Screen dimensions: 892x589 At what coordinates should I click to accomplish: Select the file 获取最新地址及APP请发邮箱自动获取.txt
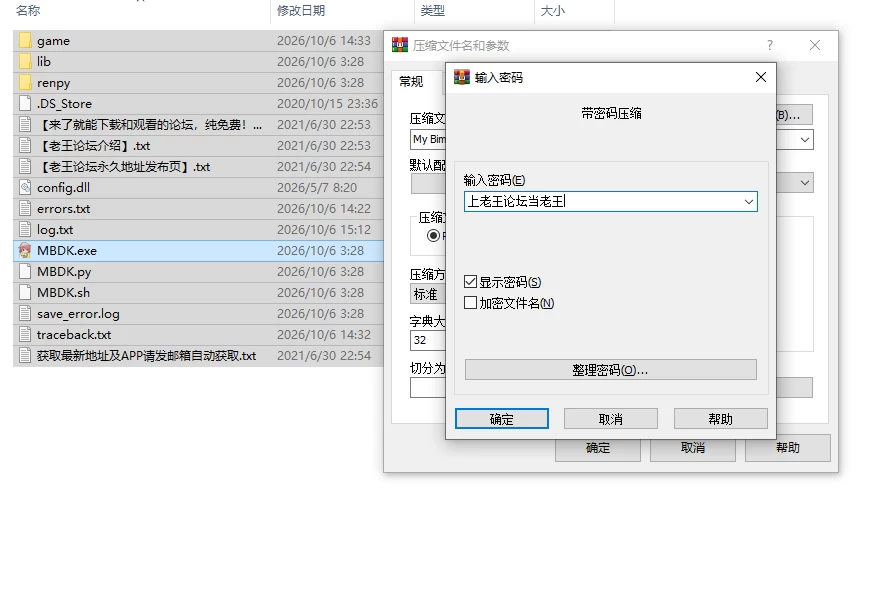tap(146, 356)
